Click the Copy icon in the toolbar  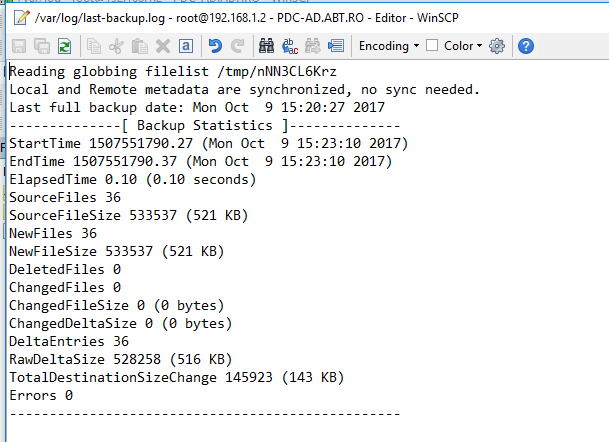point(94,46)
